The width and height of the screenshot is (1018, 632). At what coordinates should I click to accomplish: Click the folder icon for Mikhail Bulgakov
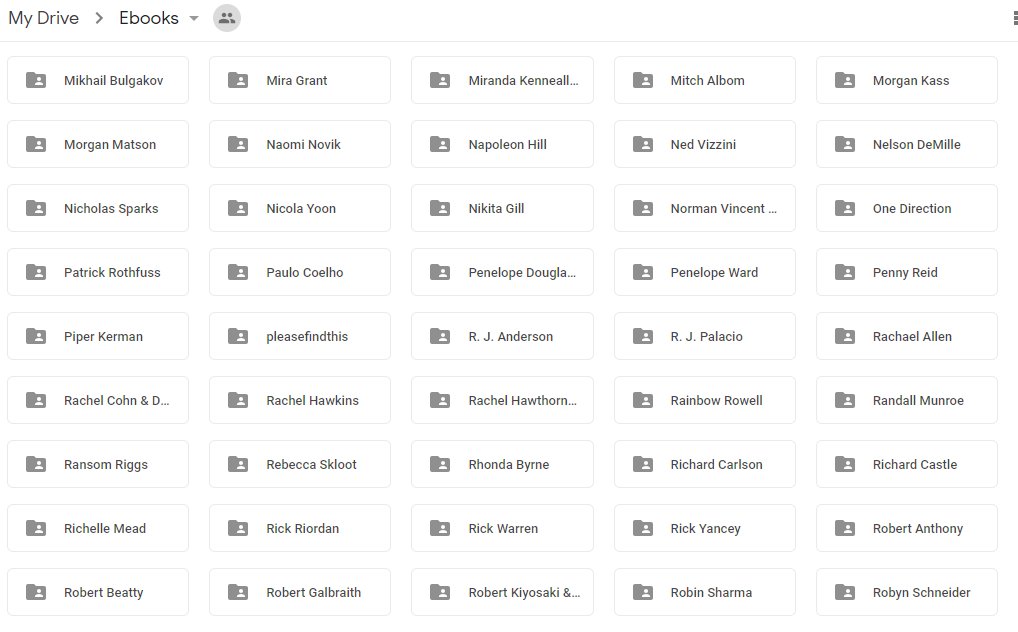pyautogui.click(x=36, y=80)
